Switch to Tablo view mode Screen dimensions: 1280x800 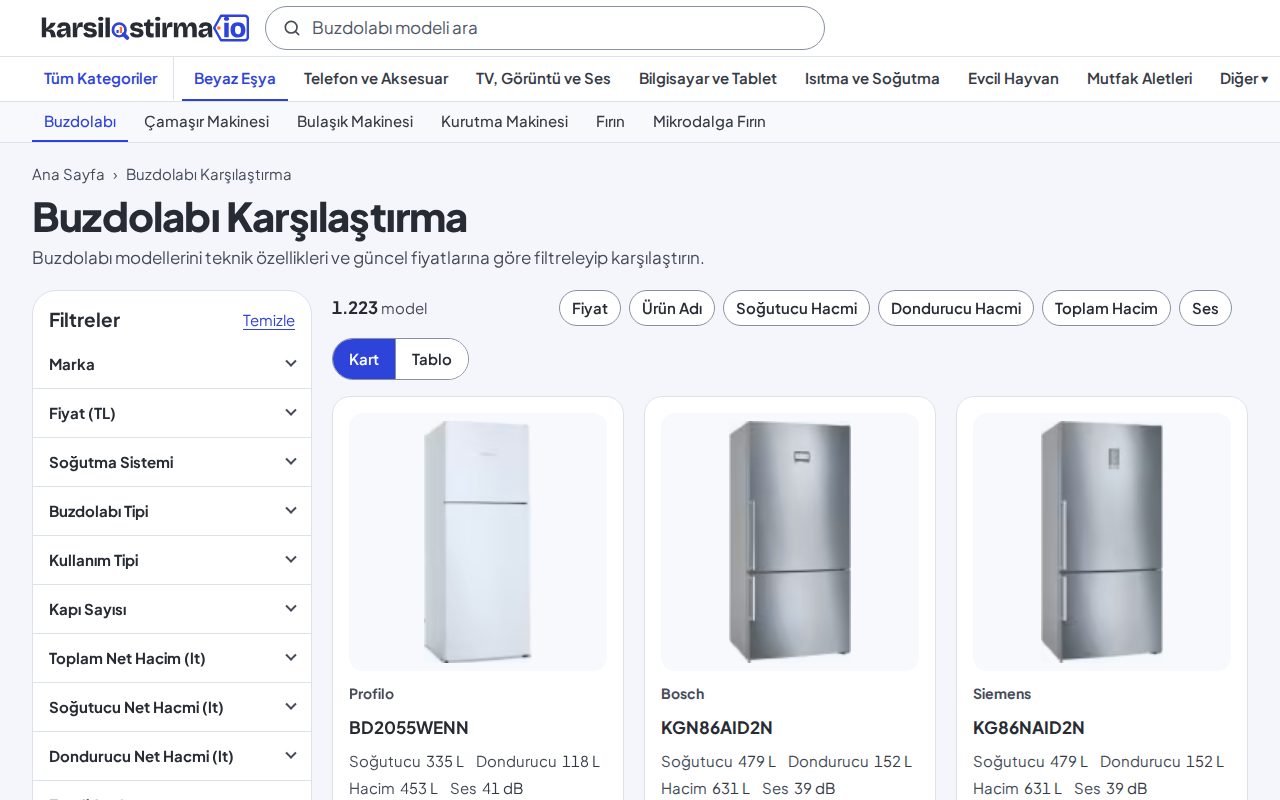(x=432, y=359)
